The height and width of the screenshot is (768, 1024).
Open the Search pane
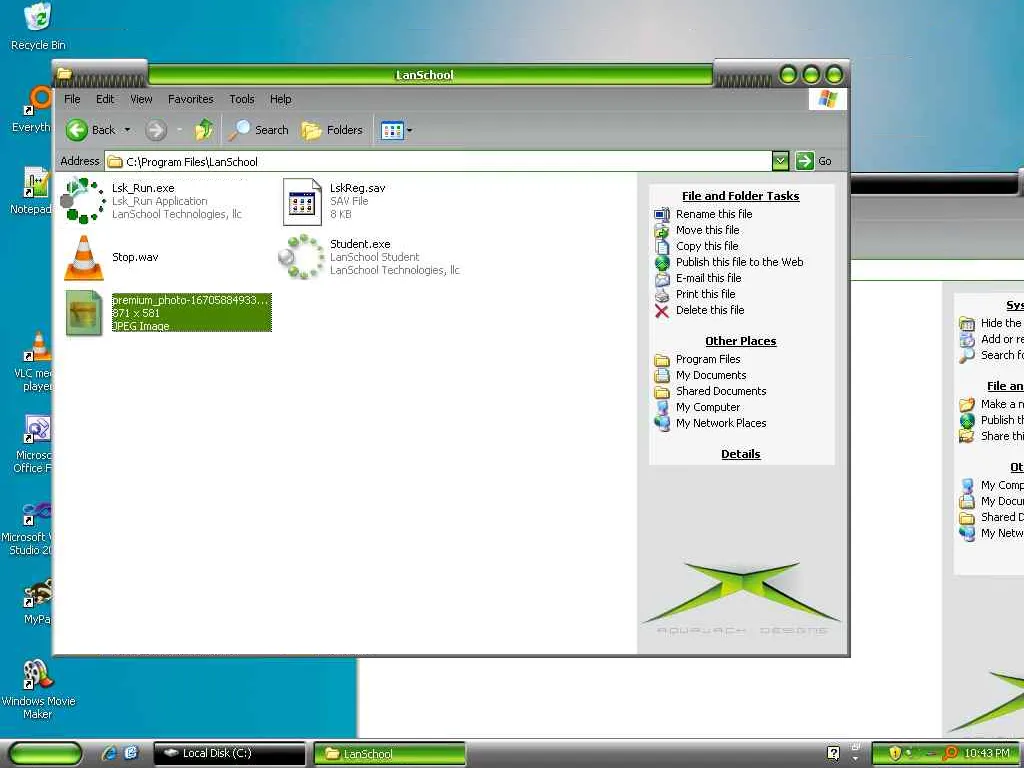pos(259,130)
